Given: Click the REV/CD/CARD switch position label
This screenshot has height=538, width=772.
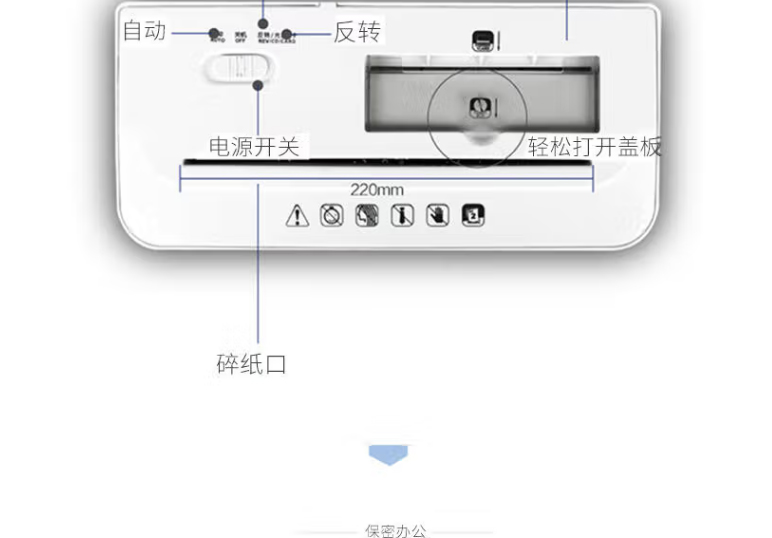Looking at the screenshot, I should 277,38.
